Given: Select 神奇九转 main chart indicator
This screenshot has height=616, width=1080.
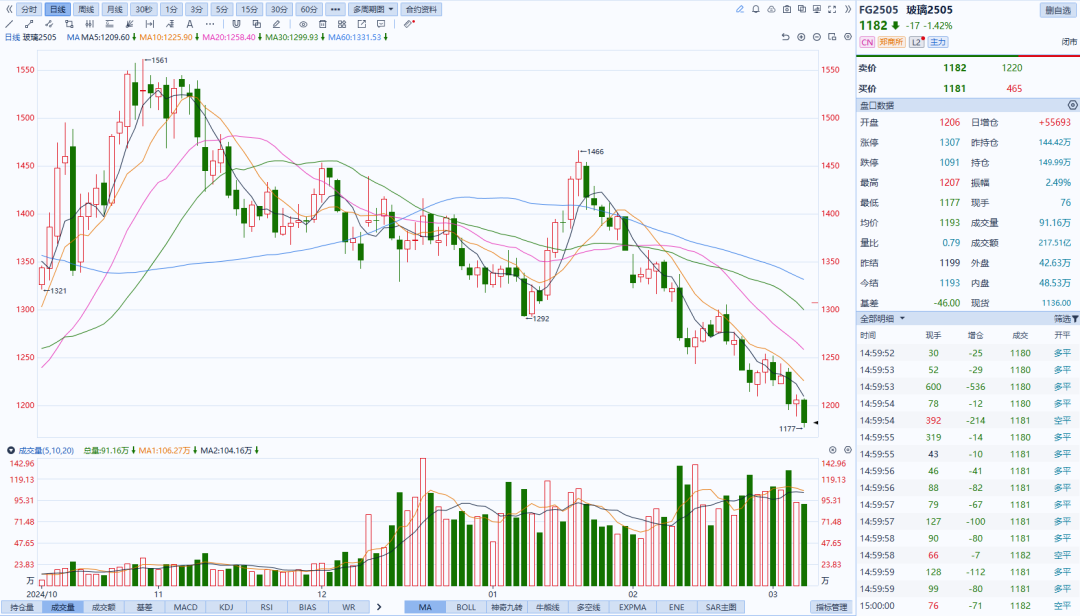Looking at the screenshot, I should point(507,607).
